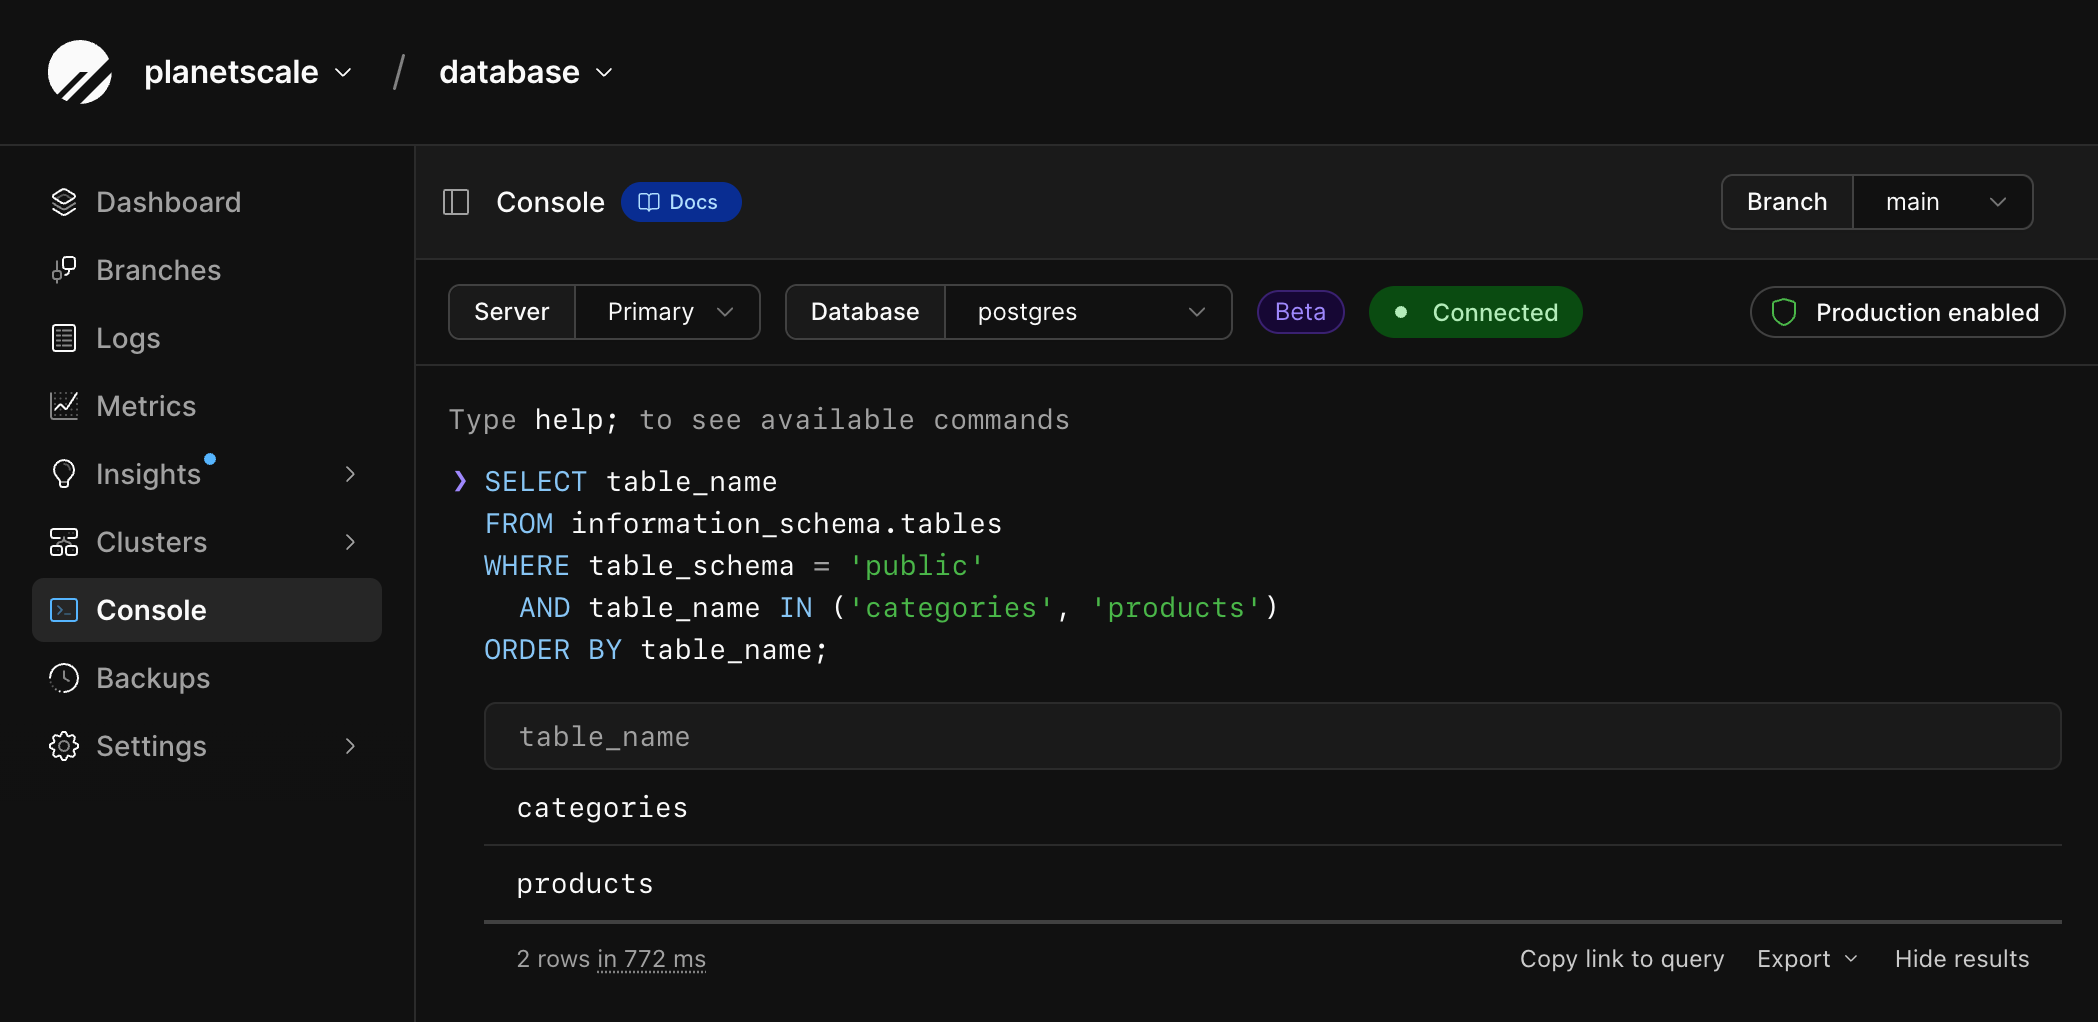Click the Settings gear icon
This screenshot has height=1022, width=2098.
pyautogui.click(x=64, y=746)
